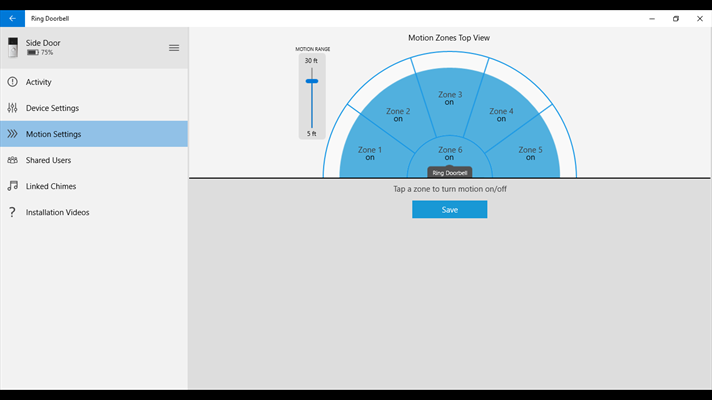712x400 pixels.
Task: Click the 30 ft label on the range slider
Action: tap(311, 60)
